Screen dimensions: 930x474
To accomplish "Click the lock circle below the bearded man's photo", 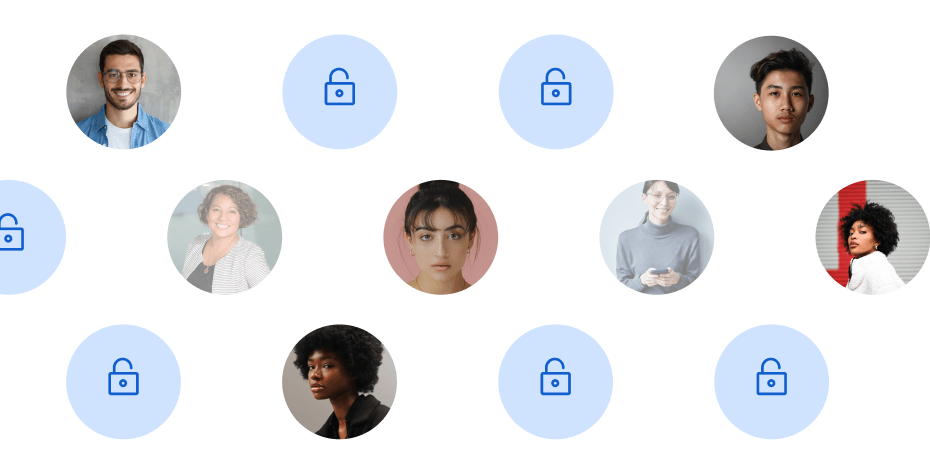I will pyautogui.click(x=123, y=382).
